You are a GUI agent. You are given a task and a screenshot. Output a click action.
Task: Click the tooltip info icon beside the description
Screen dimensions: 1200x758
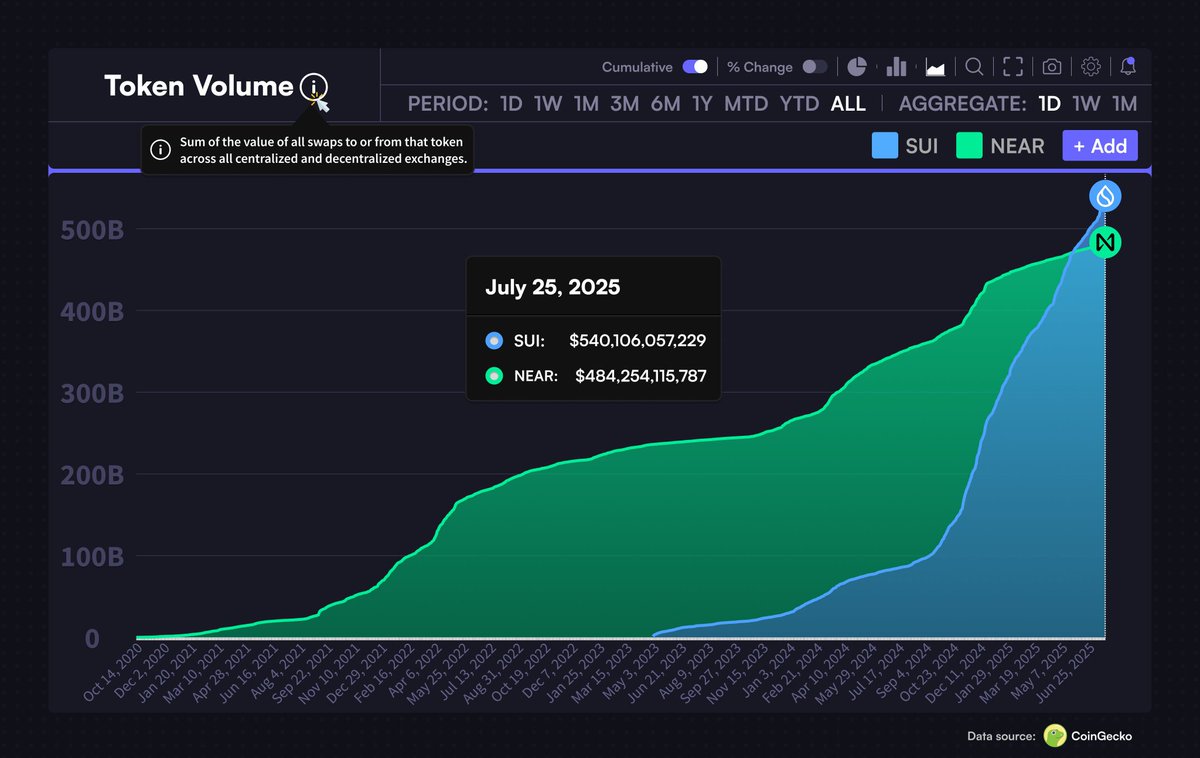click(x=159, y=150)
